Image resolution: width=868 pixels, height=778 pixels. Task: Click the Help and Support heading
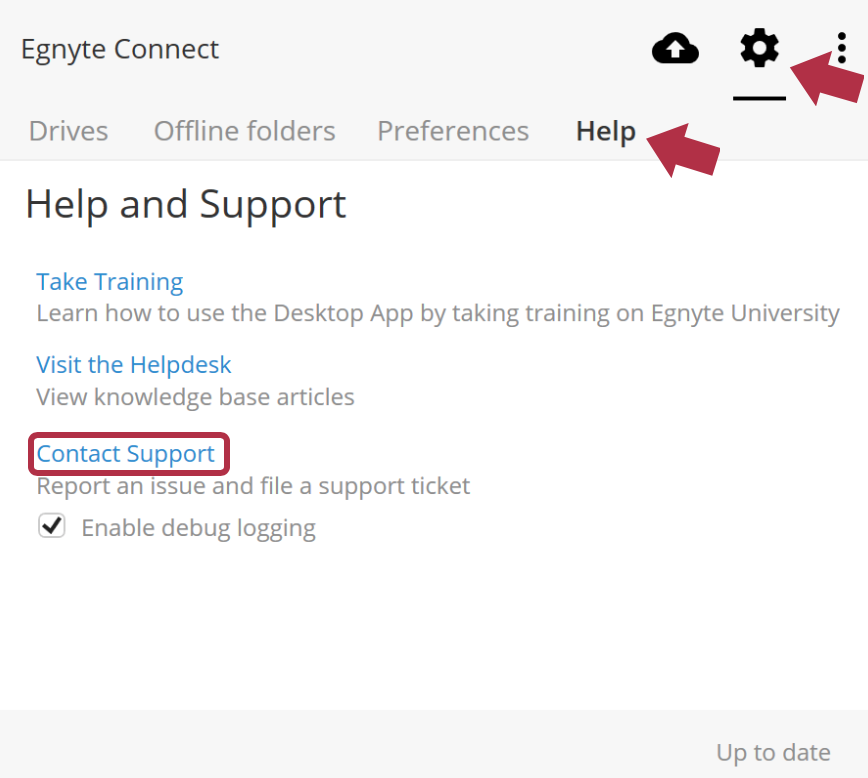pyautogui.click(x=186, y=205)
